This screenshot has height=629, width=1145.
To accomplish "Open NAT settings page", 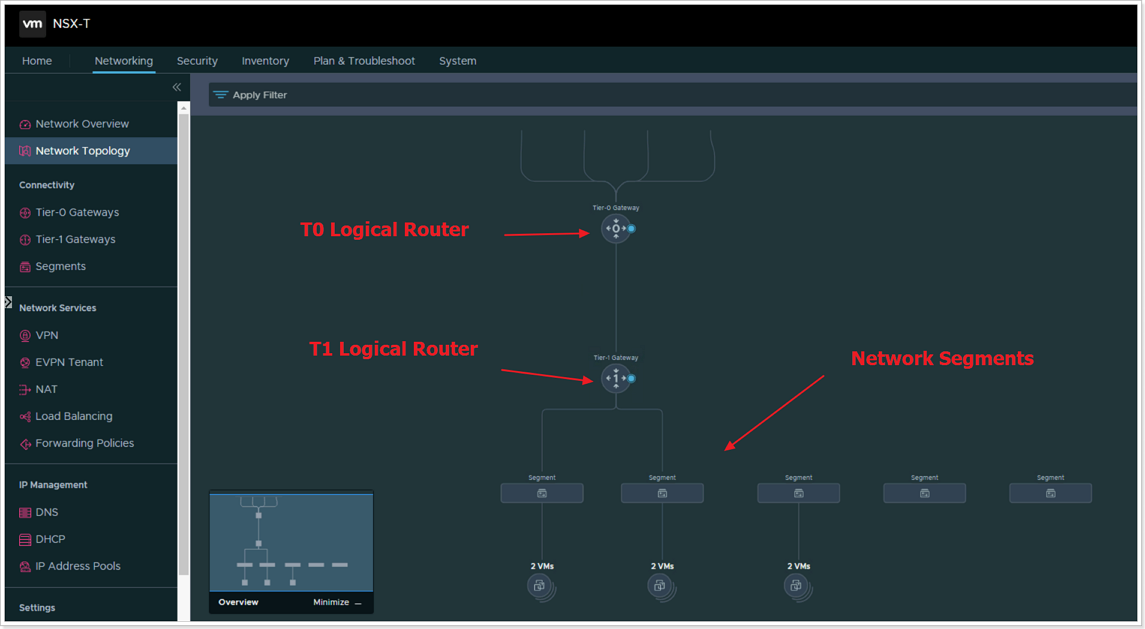I will 46,389.
